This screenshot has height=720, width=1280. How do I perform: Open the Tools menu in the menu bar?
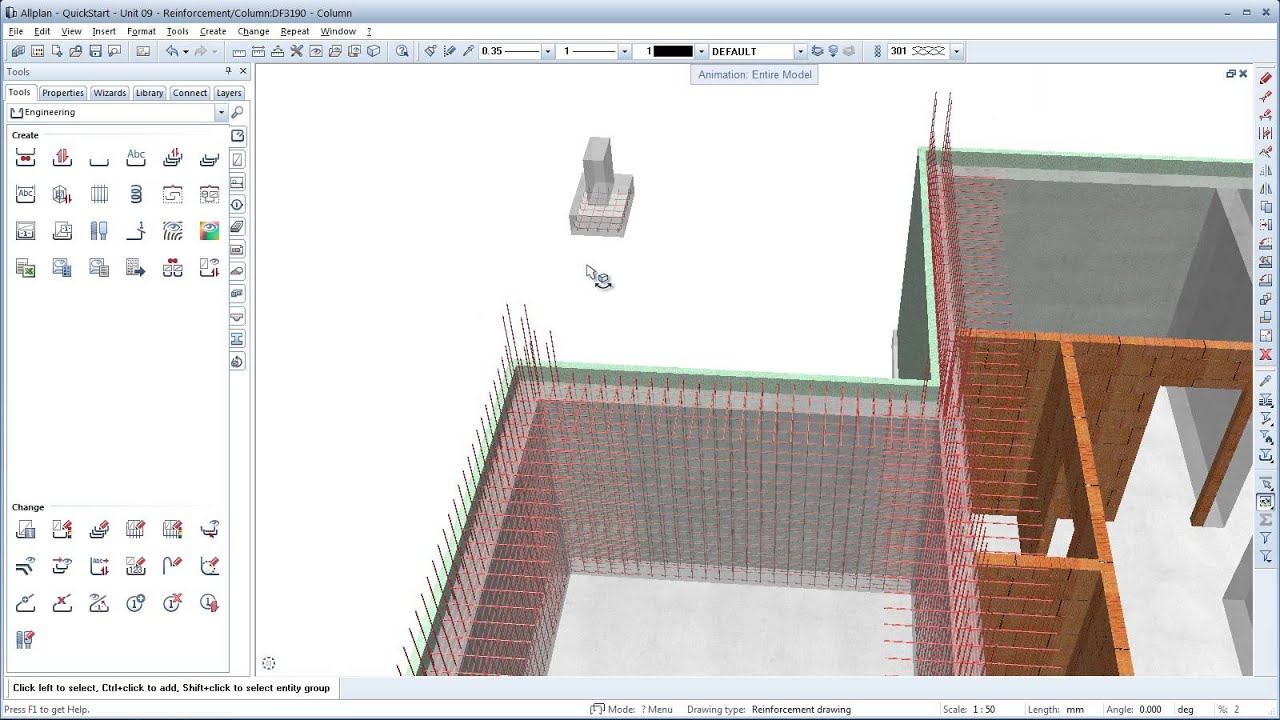[177, 31]
